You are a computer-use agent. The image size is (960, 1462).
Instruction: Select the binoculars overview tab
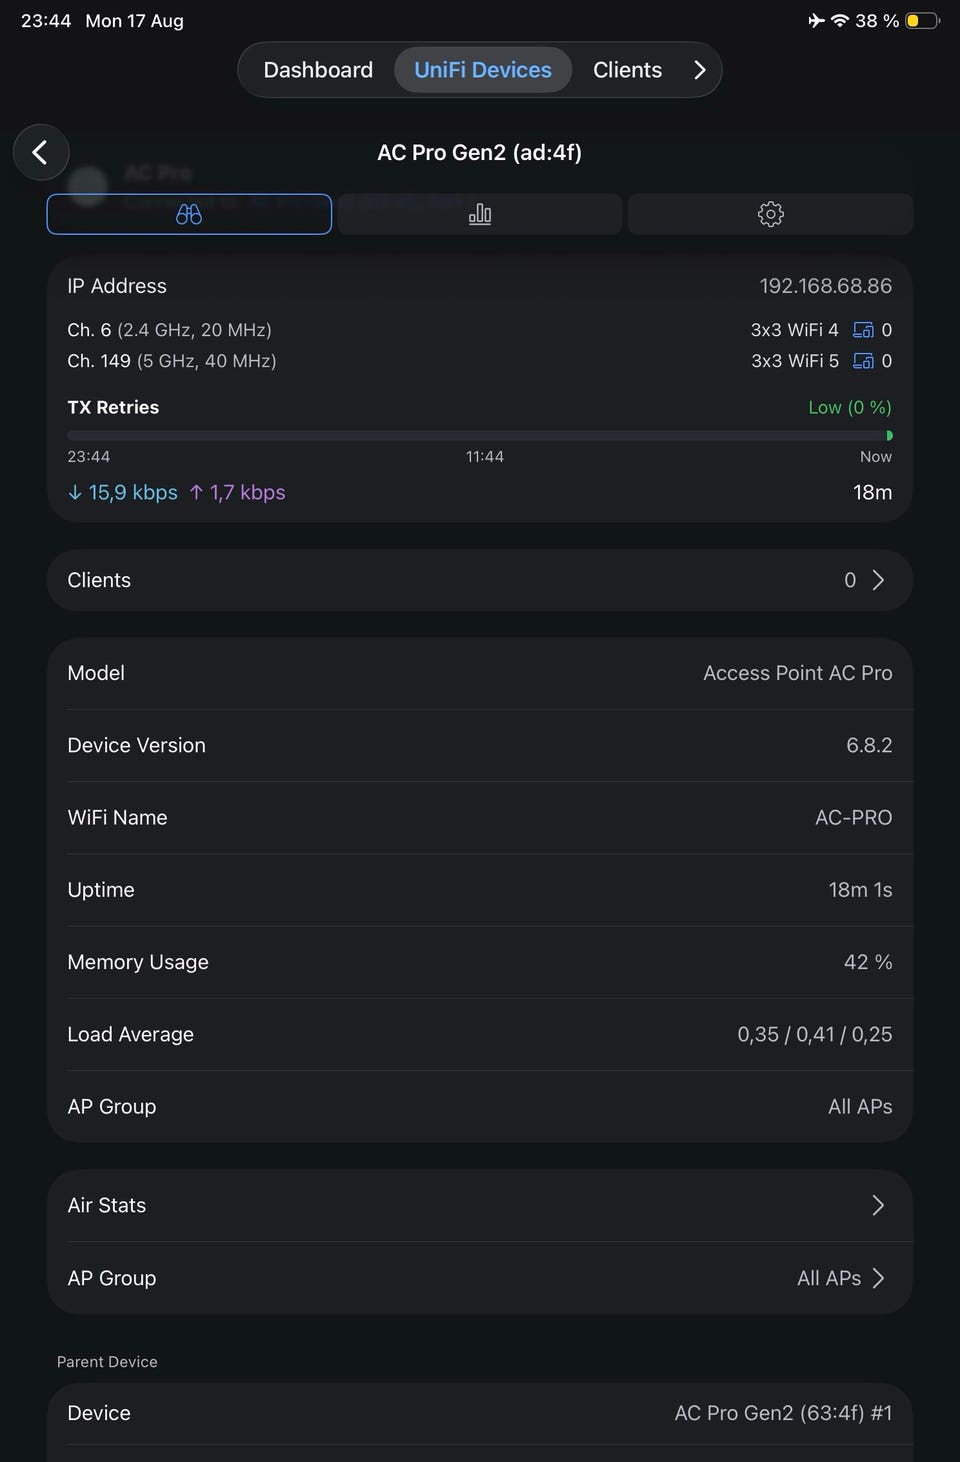point(189,214)
